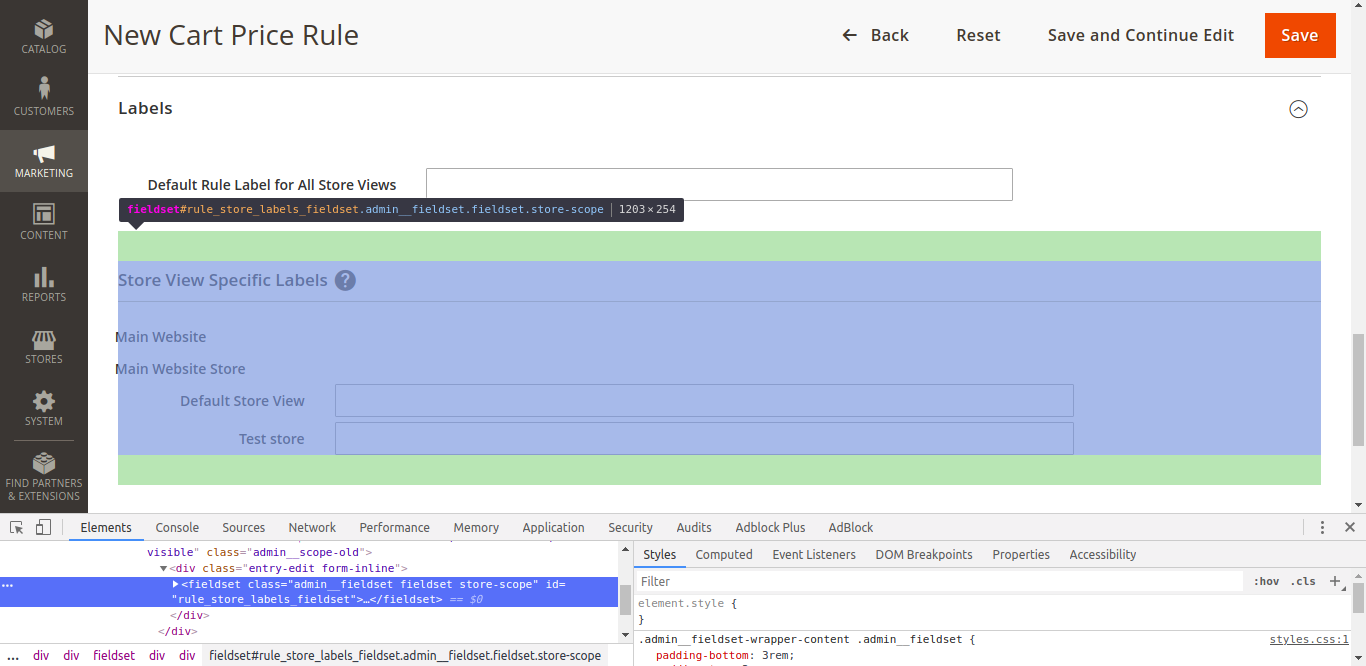
Task: Select fieldset#rule_store_labels_fieldset breadcrumb
Action: tap(405, 656)
